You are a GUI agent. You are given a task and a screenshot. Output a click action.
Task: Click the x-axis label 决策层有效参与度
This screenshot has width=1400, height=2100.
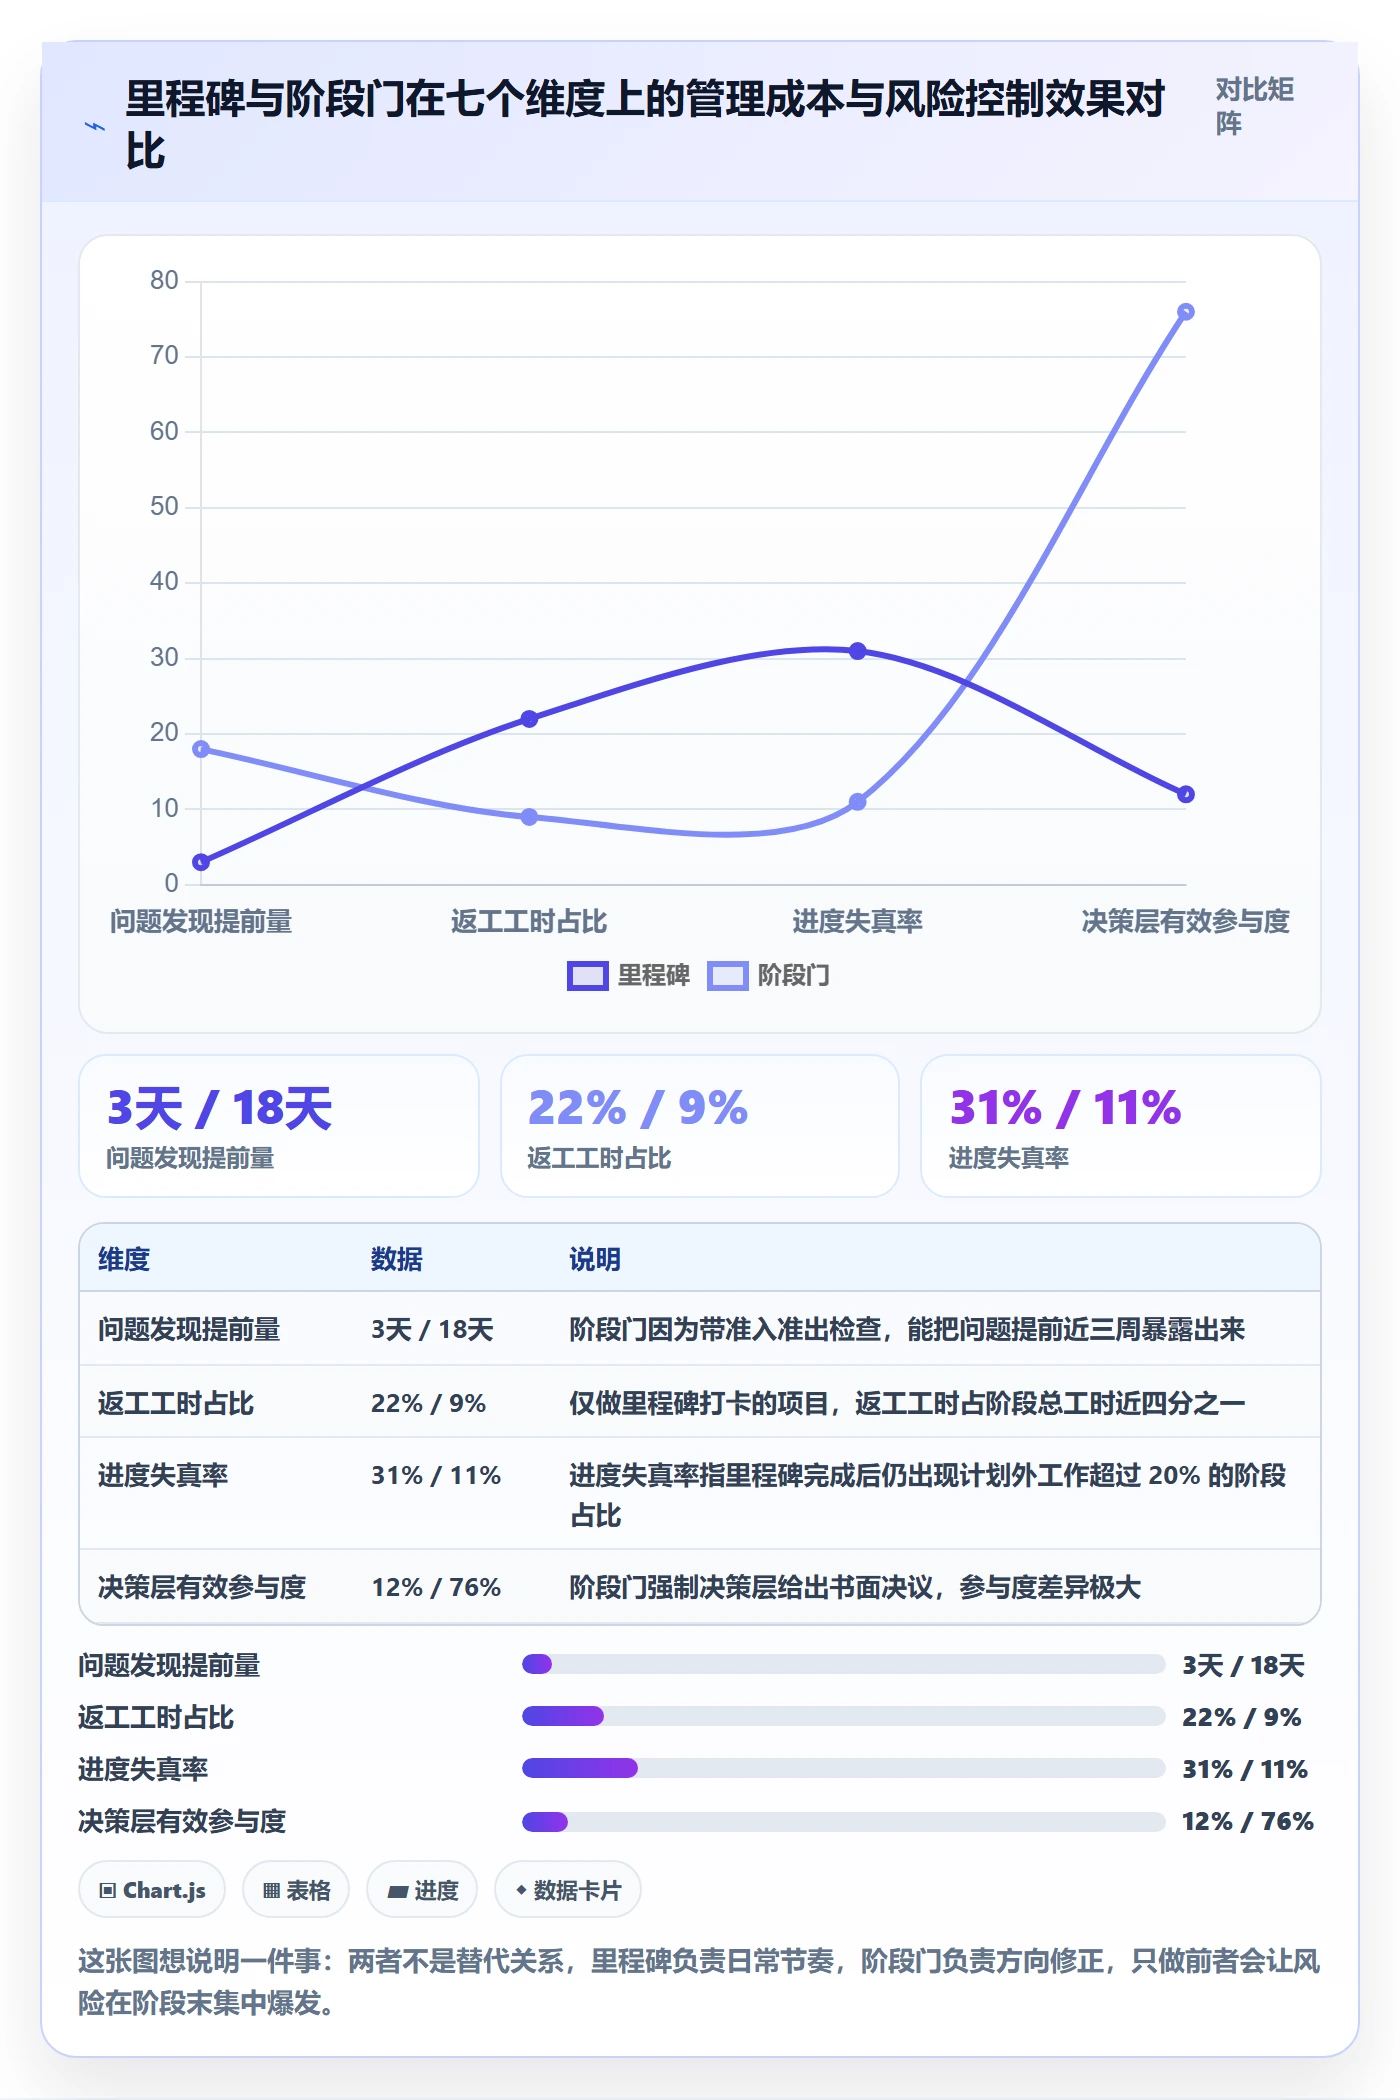coord(1185,921)
